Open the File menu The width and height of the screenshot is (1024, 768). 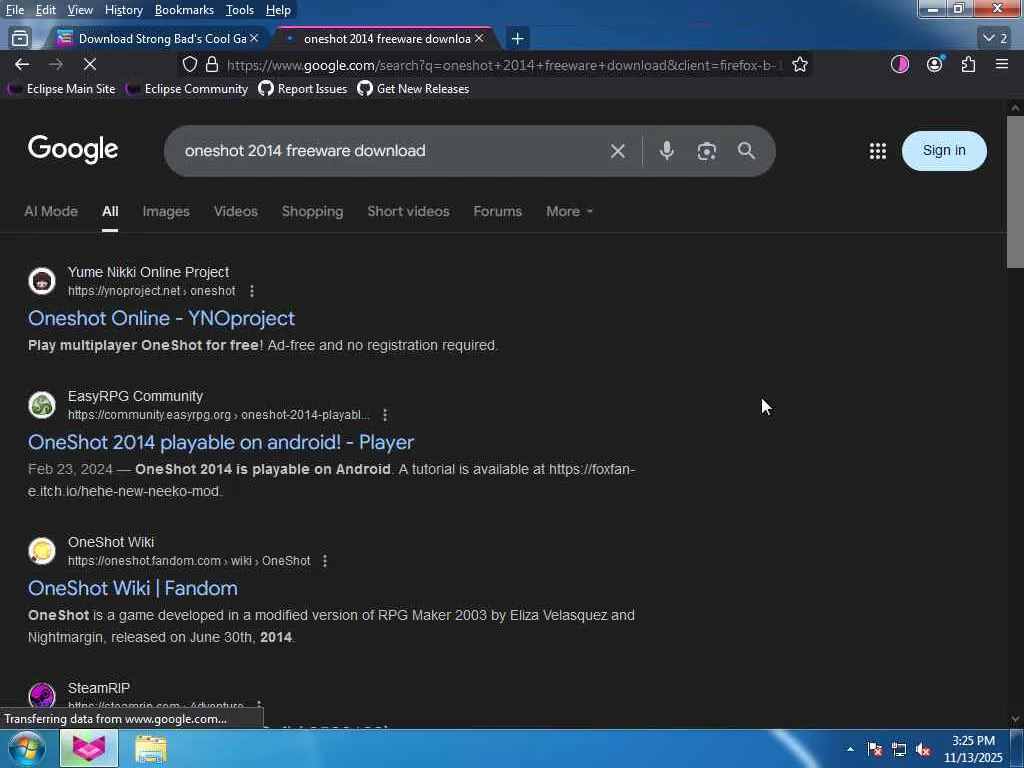click(x=15, y=10)
